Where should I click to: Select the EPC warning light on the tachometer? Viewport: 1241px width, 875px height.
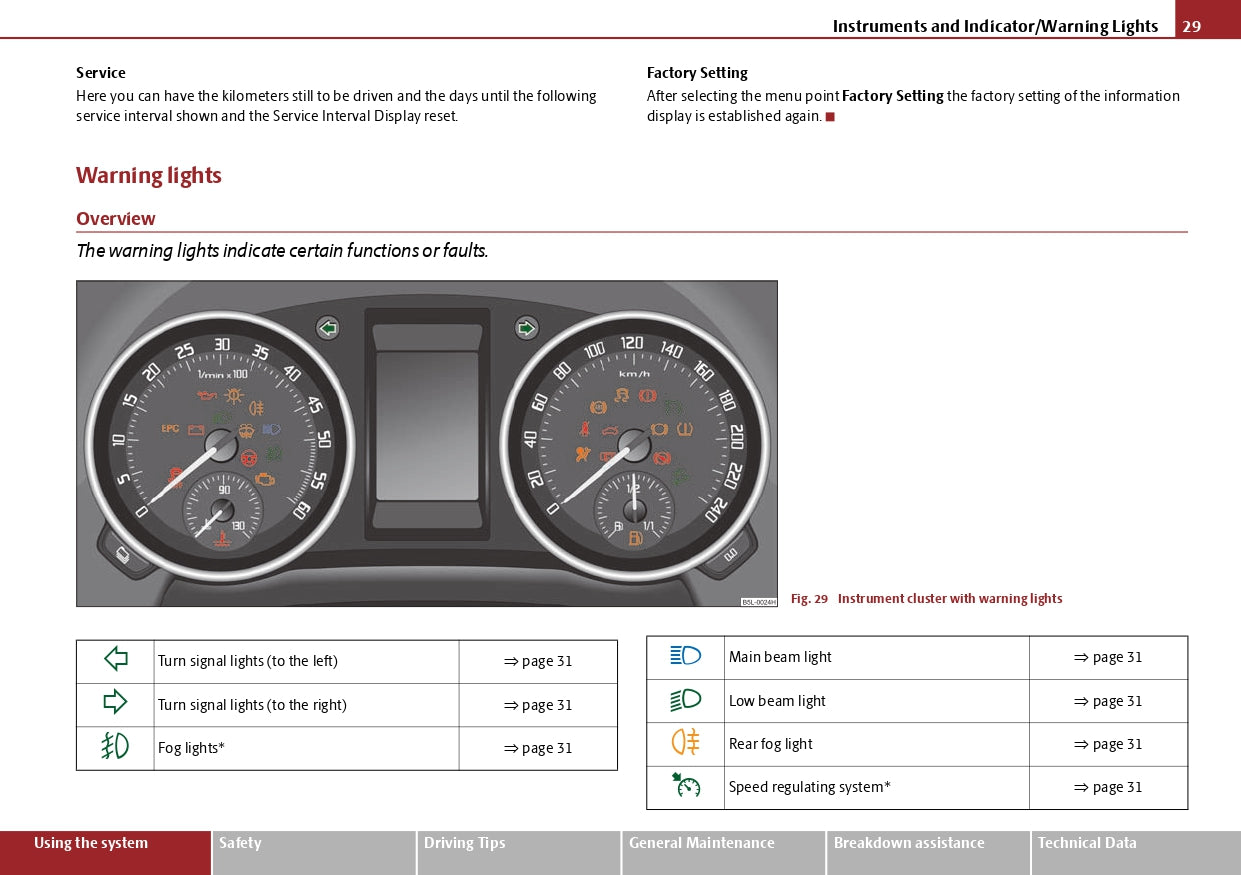pyautogui.click(x=171, y=428)
